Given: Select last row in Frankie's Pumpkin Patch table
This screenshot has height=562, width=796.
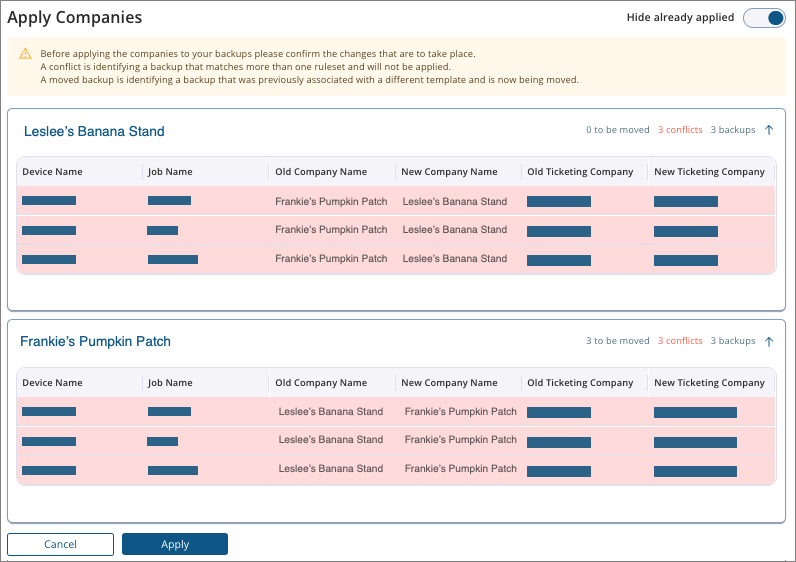Looking at the screenshot, I should [395, 469].
